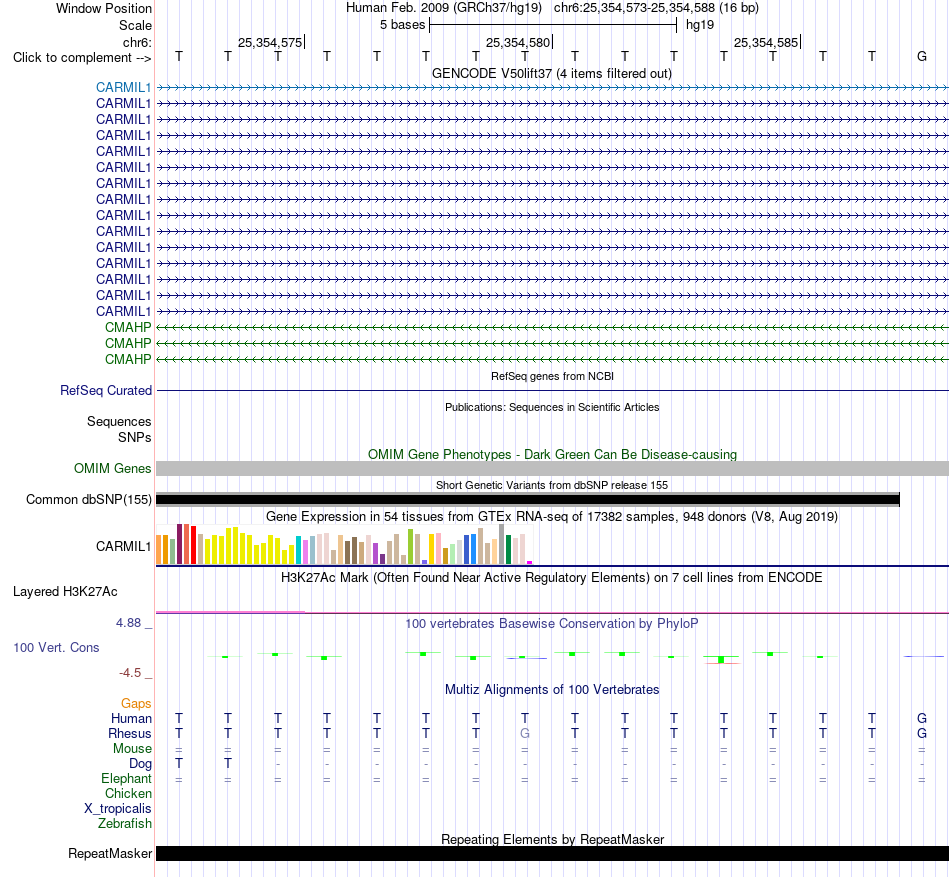Open the GENCODE V50lift37 track title
The image size is (950, 877).
[551, 73]
